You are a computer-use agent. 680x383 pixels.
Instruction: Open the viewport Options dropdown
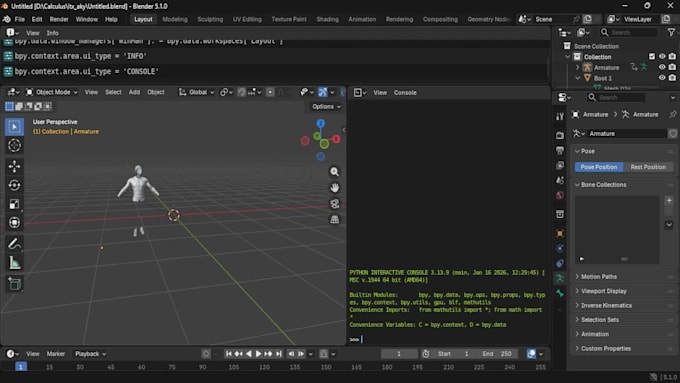(x=326, y=107)
